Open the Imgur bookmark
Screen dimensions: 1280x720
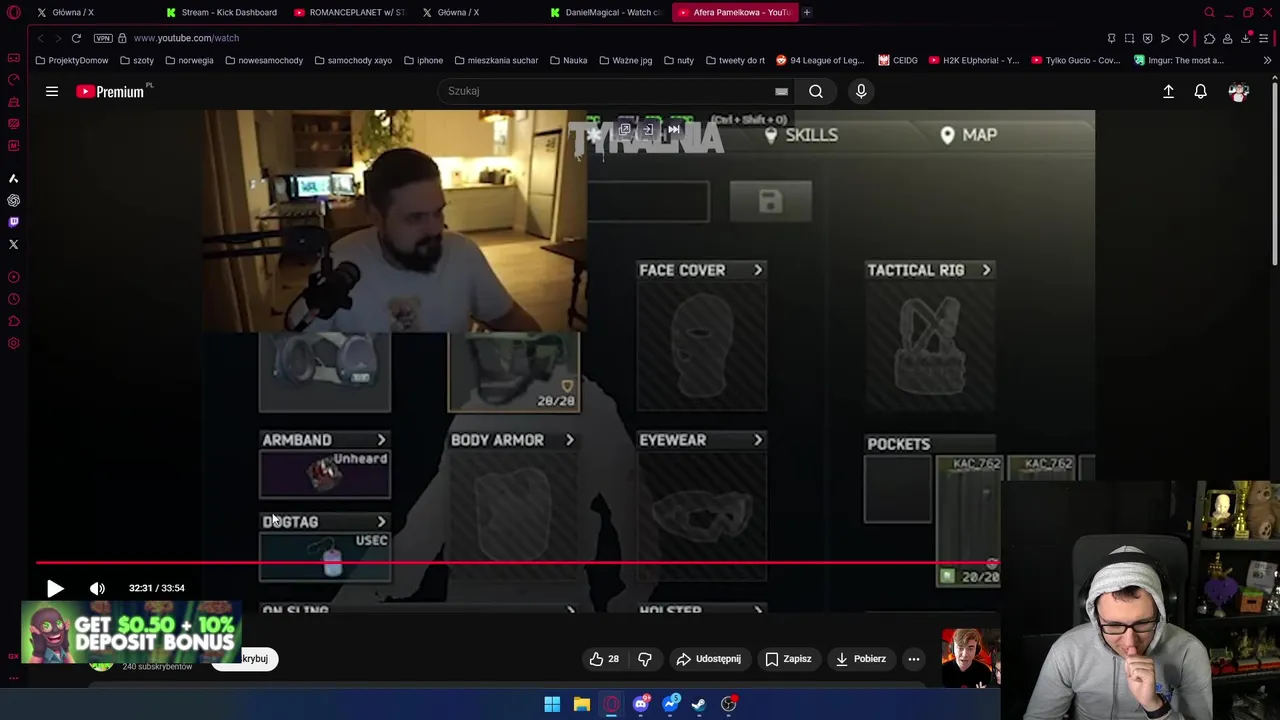1179,60
